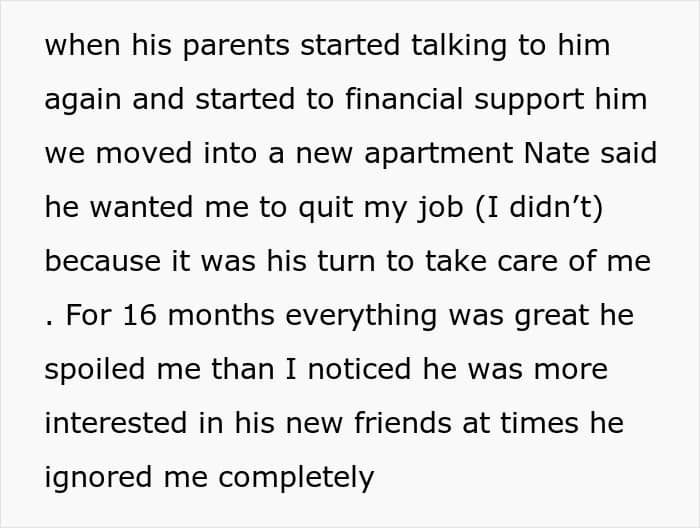This screenshot has width=700, height=528.
Task: Click on the word "quit"
Action: coord(325,209)
